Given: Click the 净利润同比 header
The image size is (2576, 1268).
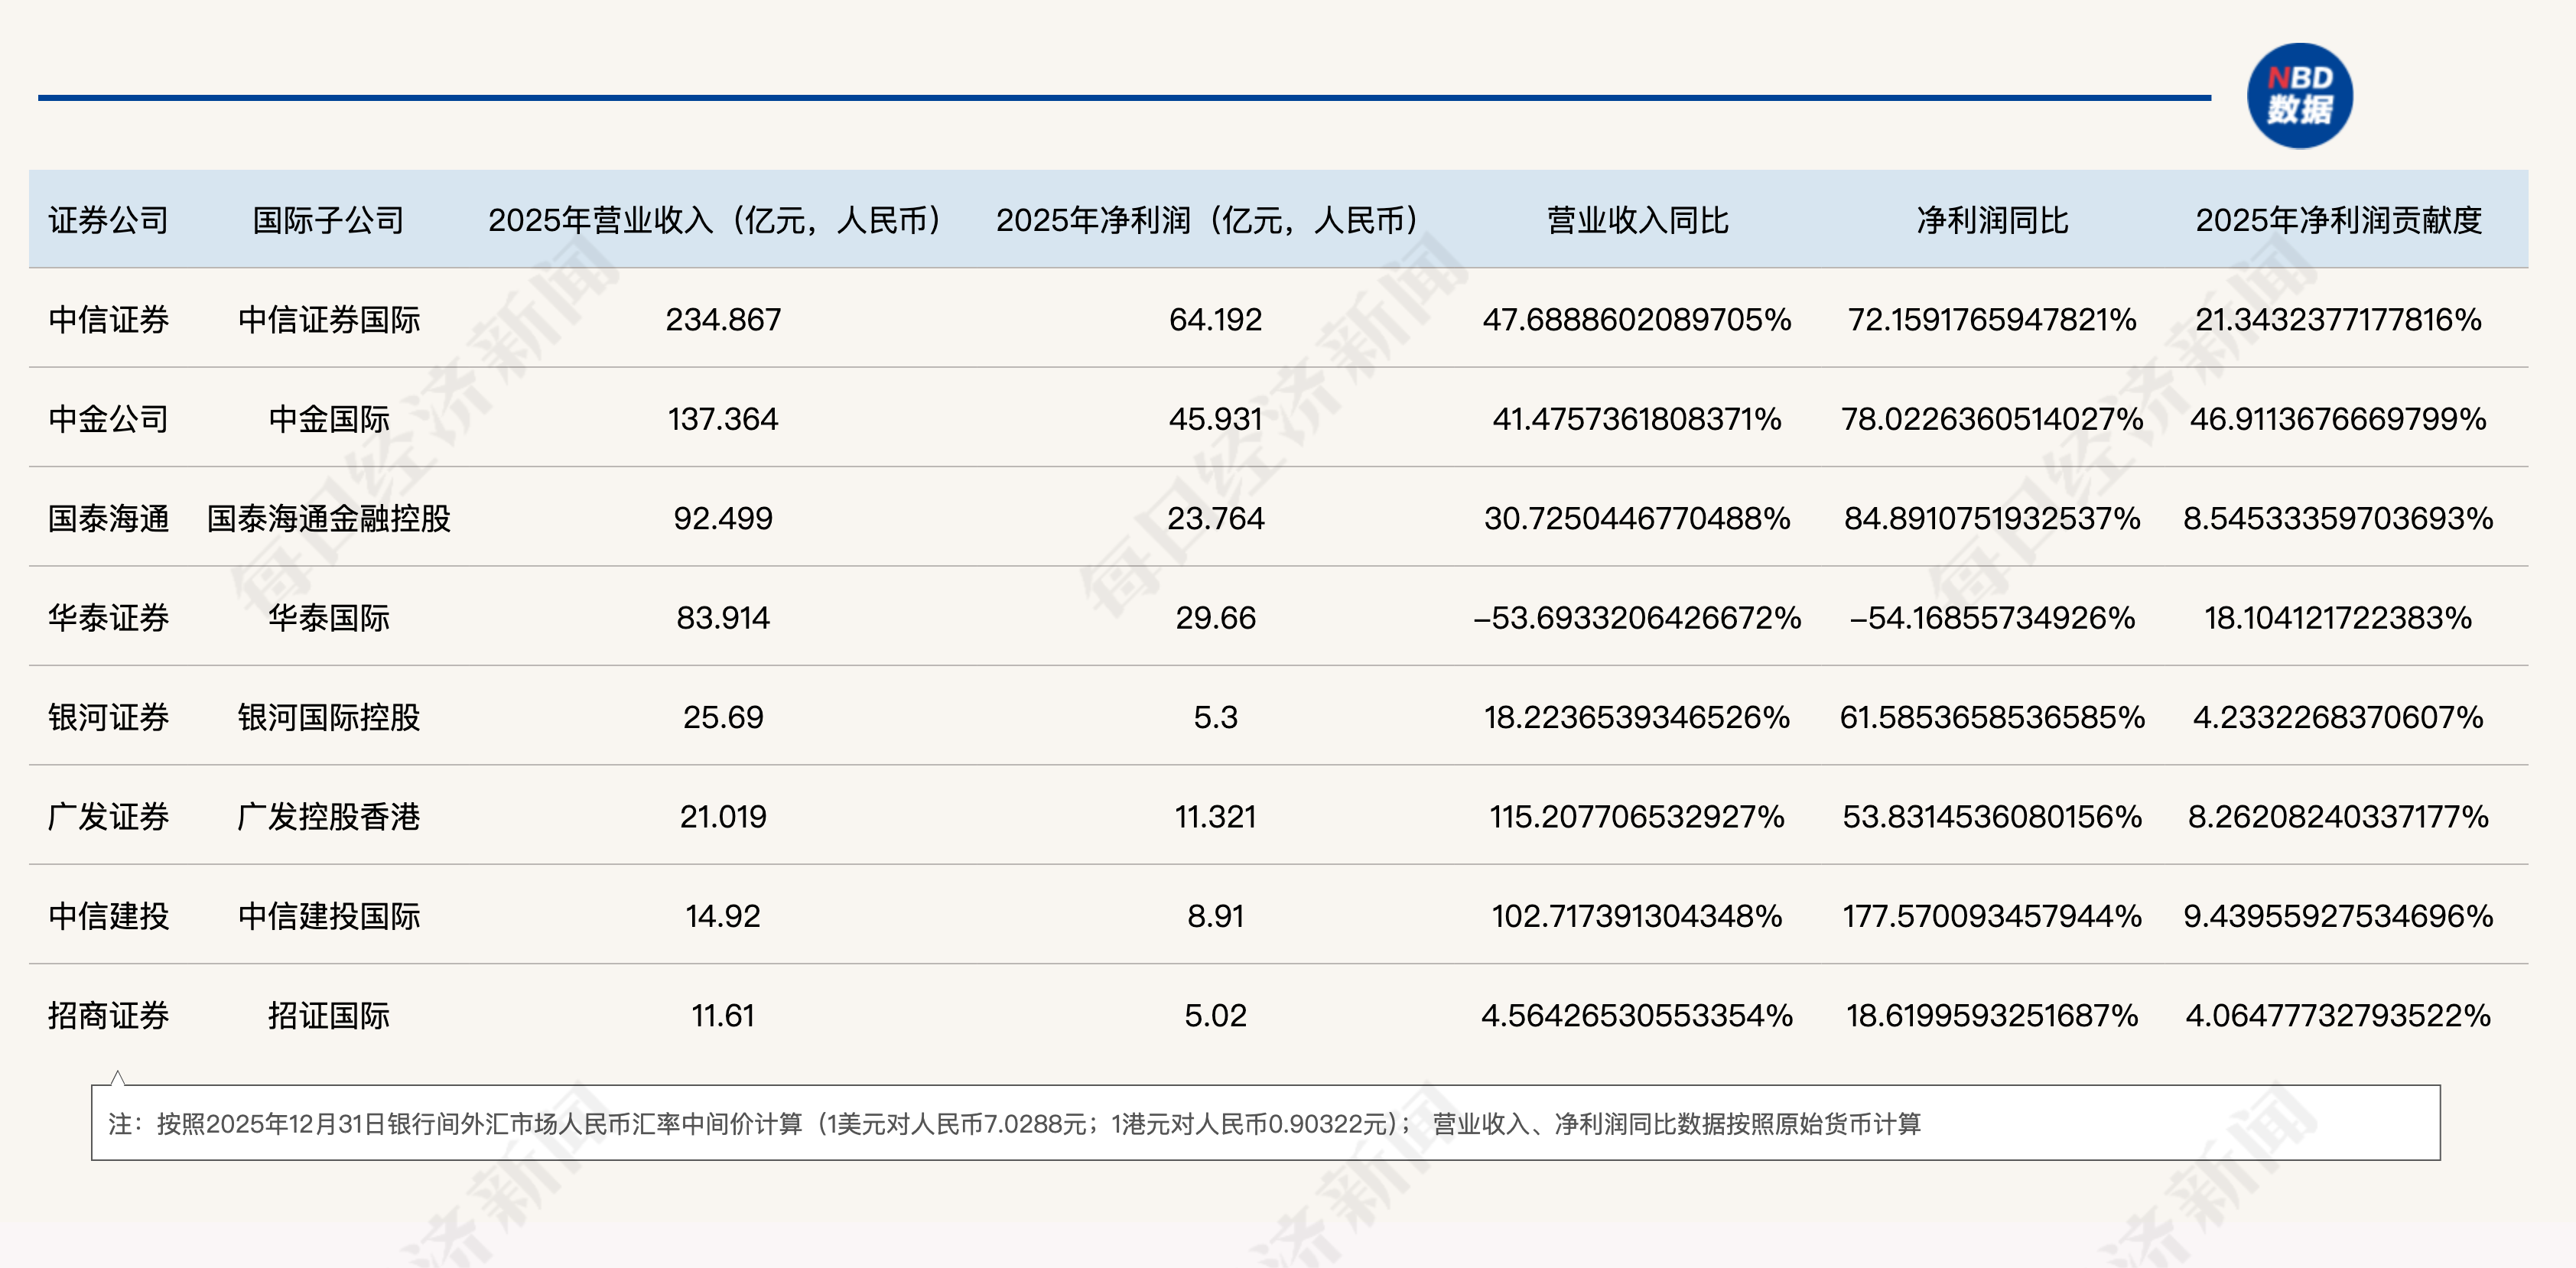Looking at the screenshot, I should (1992, 220).
